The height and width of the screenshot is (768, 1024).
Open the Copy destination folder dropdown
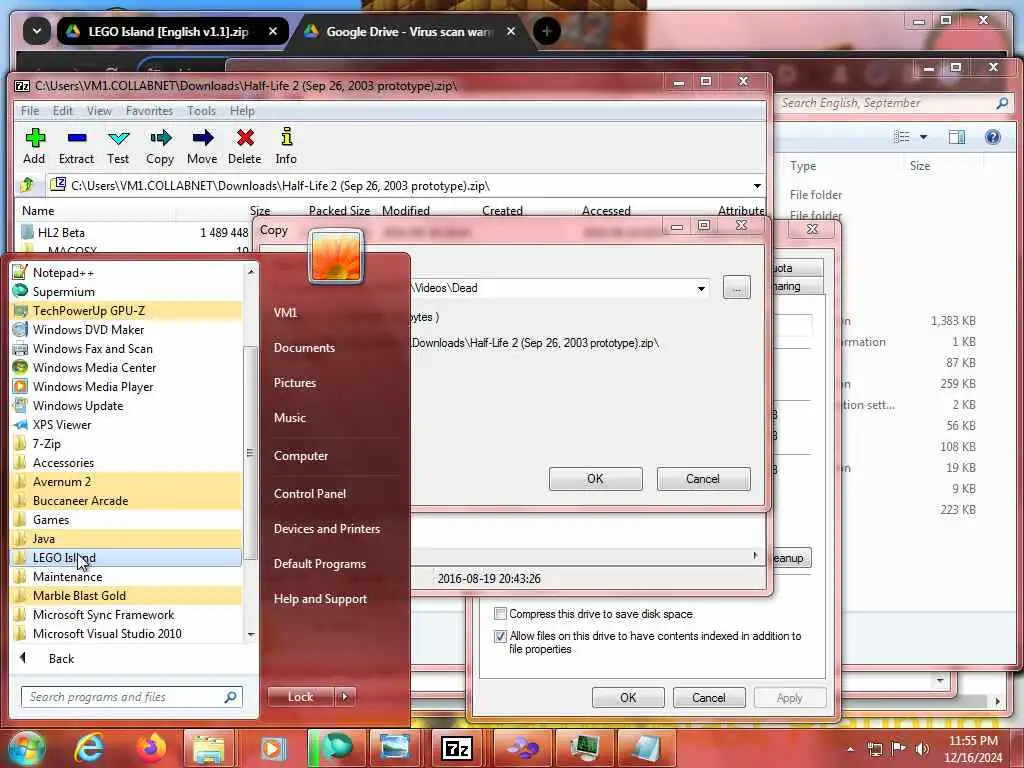click(701, 288)
